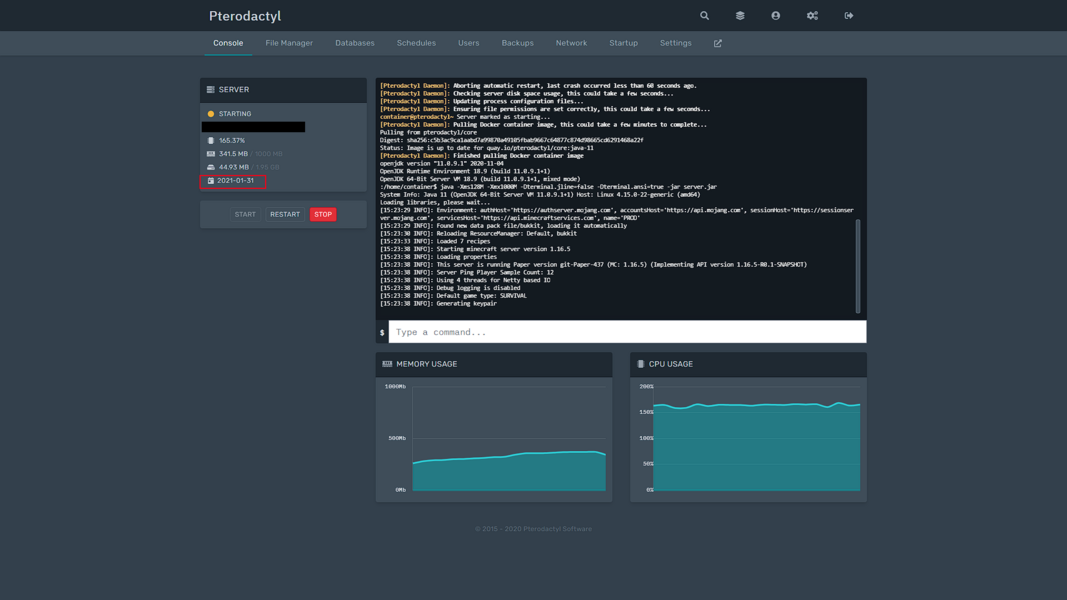This screenshot has height=600, width=1067.
Task: Select the Backups tab
Action: pyautogui.click(x=517, y=43)
